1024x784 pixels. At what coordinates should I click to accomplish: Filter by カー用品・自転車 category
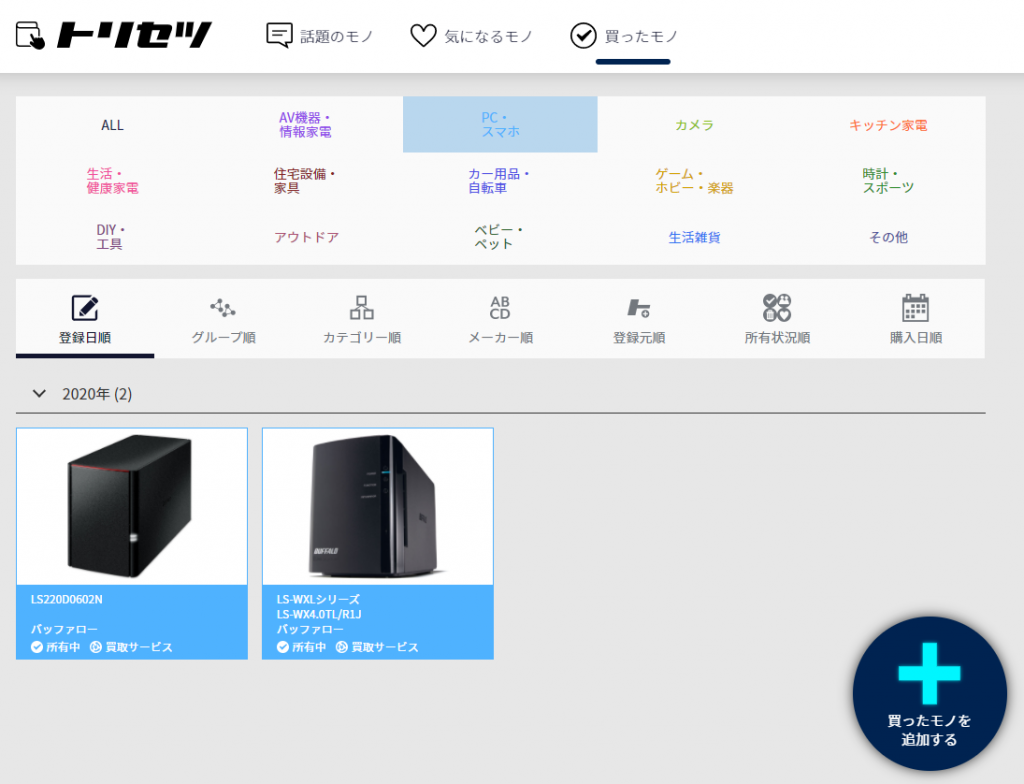tap(500, 181)
